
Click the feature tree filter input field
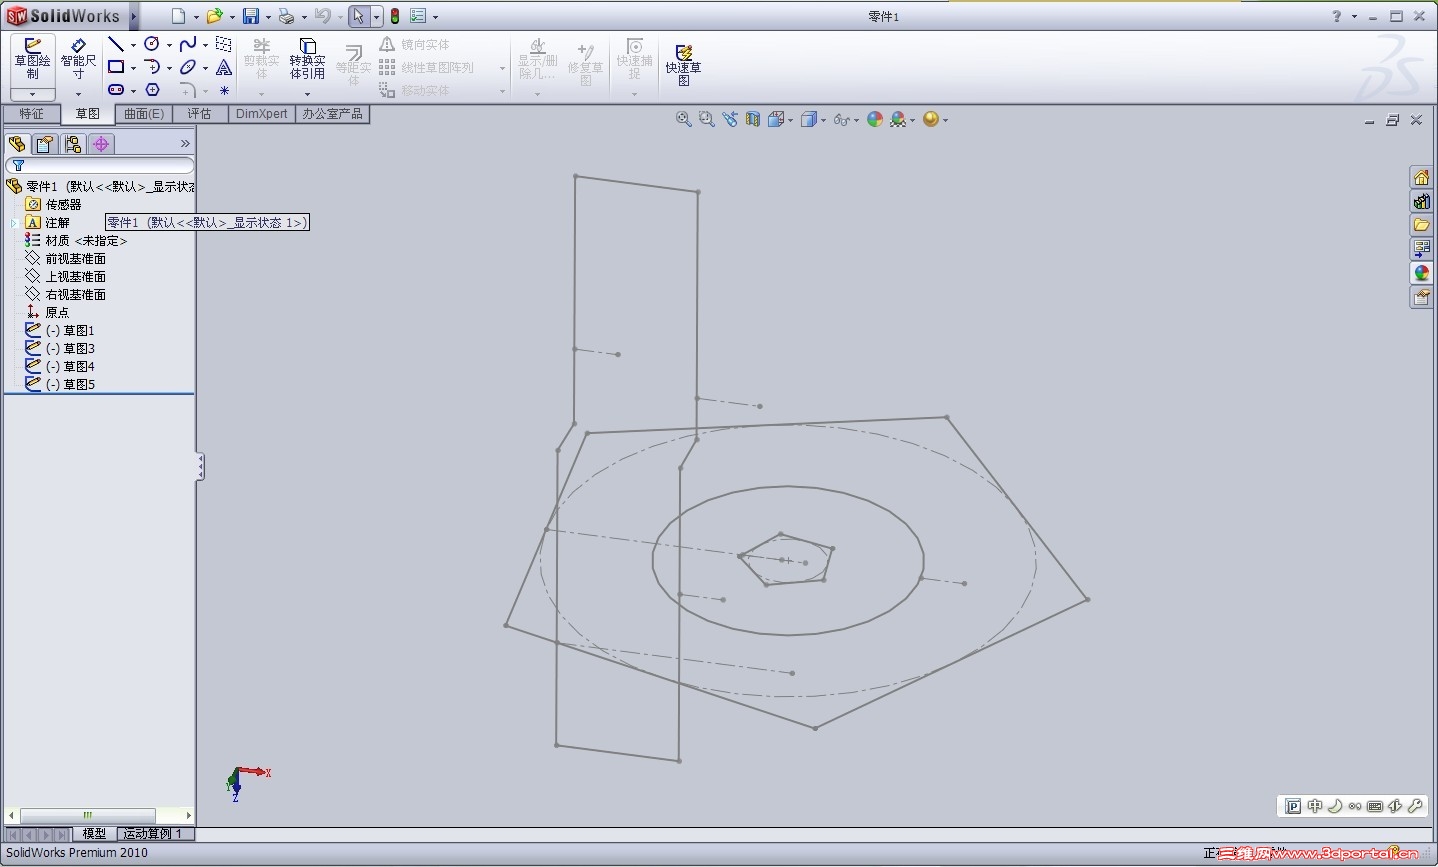point(100,165)
